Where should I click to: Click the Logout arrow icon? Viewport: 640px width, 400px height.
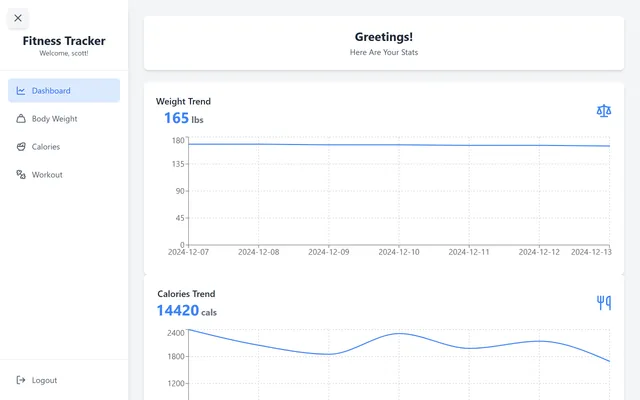(21, 380)
